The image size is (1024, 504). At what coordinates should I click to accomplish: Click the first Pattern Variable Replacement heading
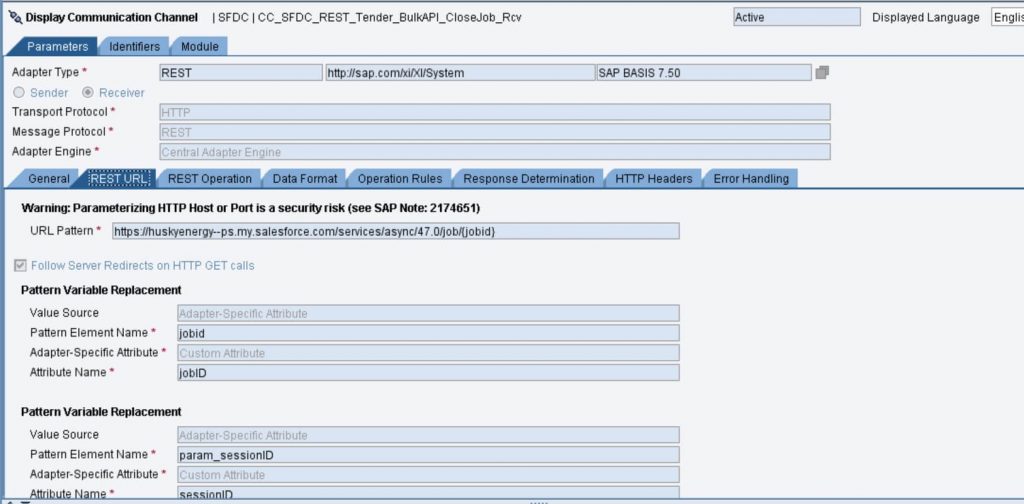[101, 290]
